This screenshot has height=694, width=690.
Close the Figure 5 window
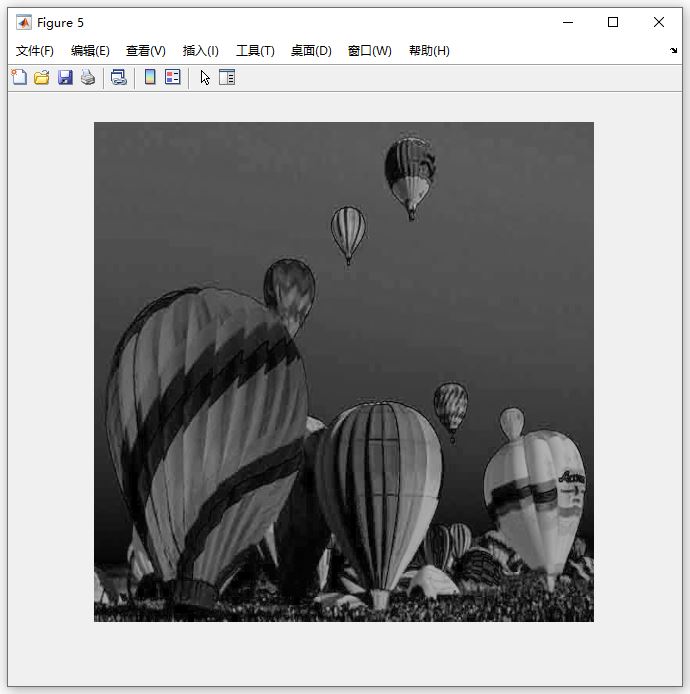pyautogui.click(x=659, y=22)
